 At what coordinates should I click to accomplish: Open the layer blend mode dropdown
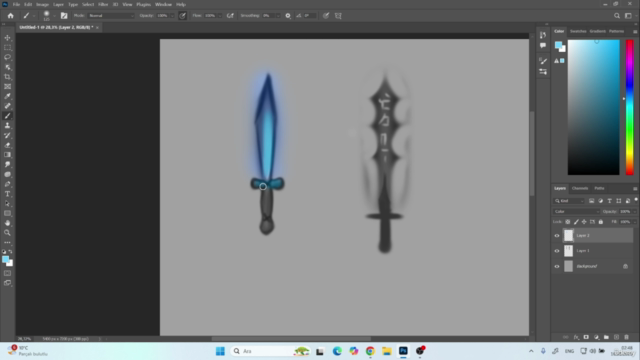coord(576,211)
